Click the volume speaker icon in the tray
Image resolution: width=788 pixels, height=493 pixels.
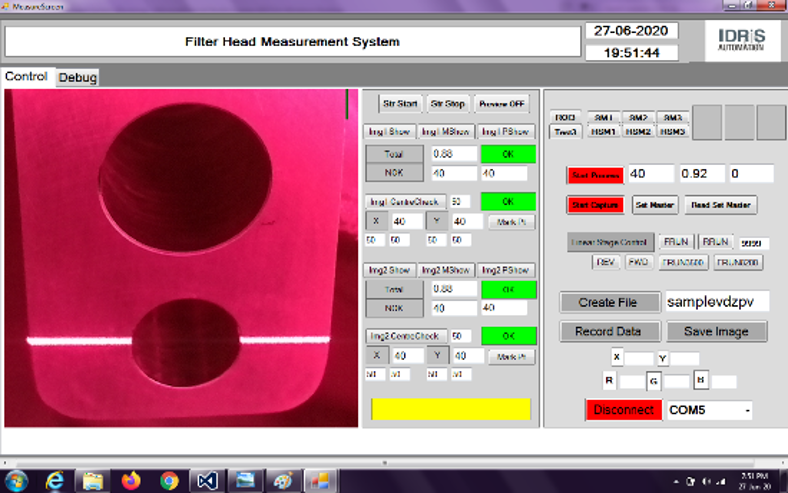[707, 481]
